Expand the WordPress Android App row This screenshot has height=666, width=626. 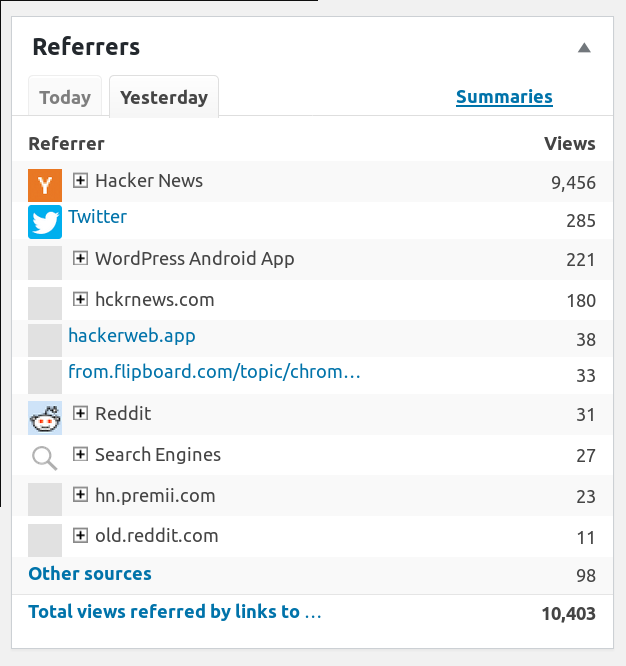coord(81,259)
